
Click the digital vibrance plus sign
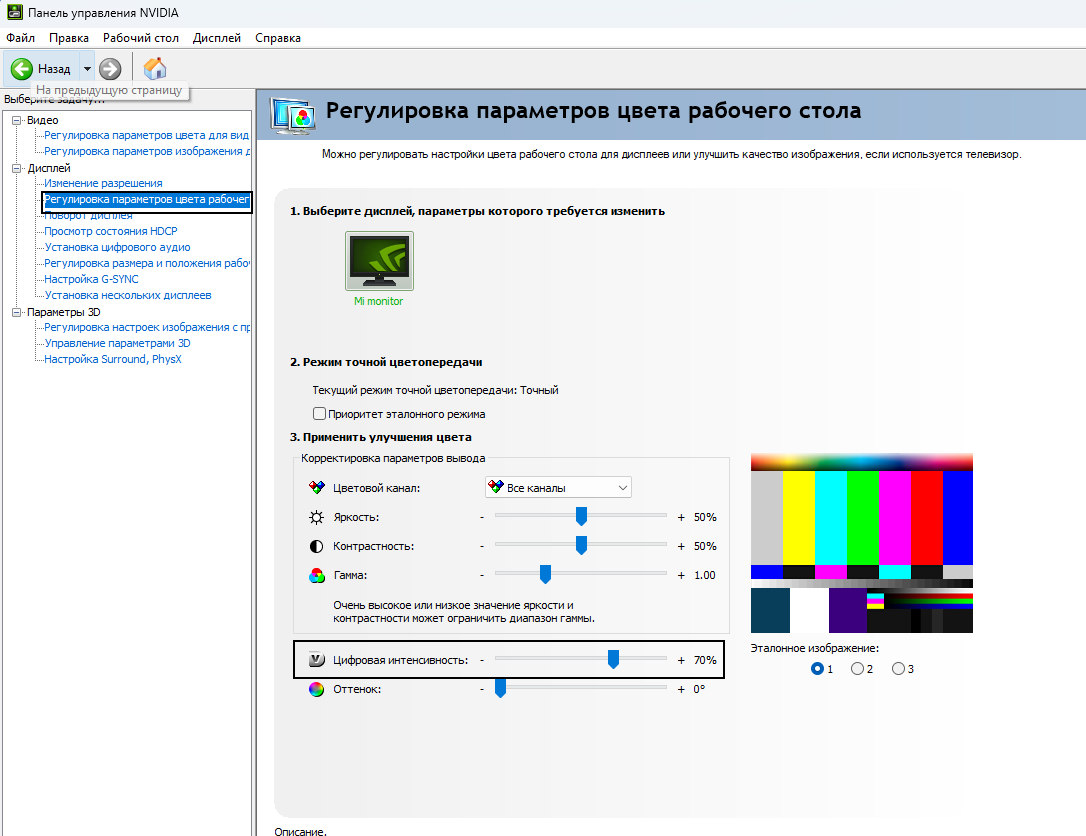[x=681, y=660]
